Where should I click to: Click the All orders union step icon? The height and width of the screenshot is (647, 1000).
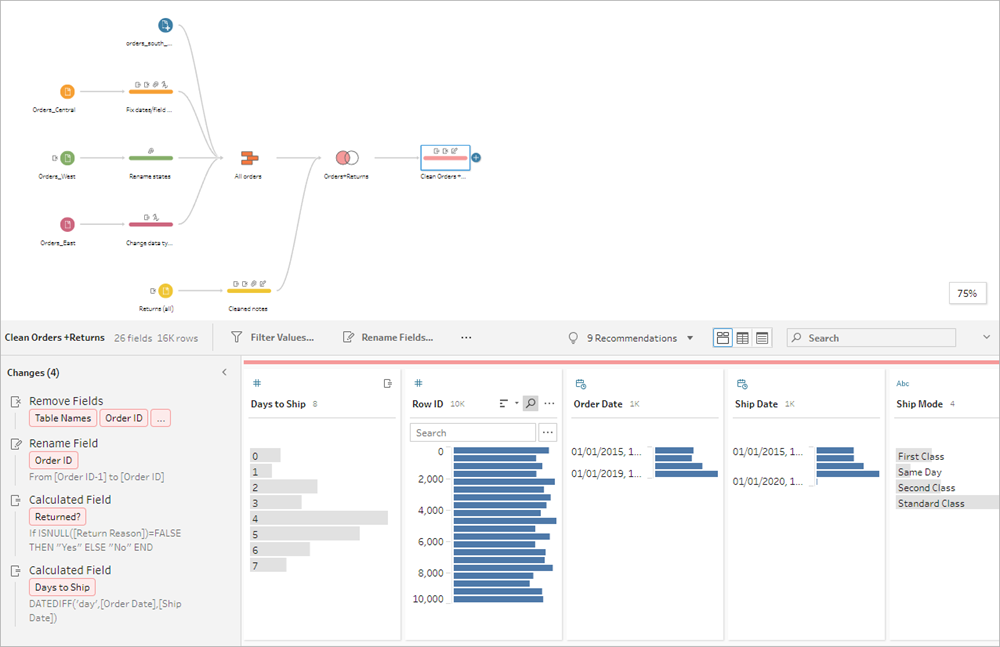(249, 158)
